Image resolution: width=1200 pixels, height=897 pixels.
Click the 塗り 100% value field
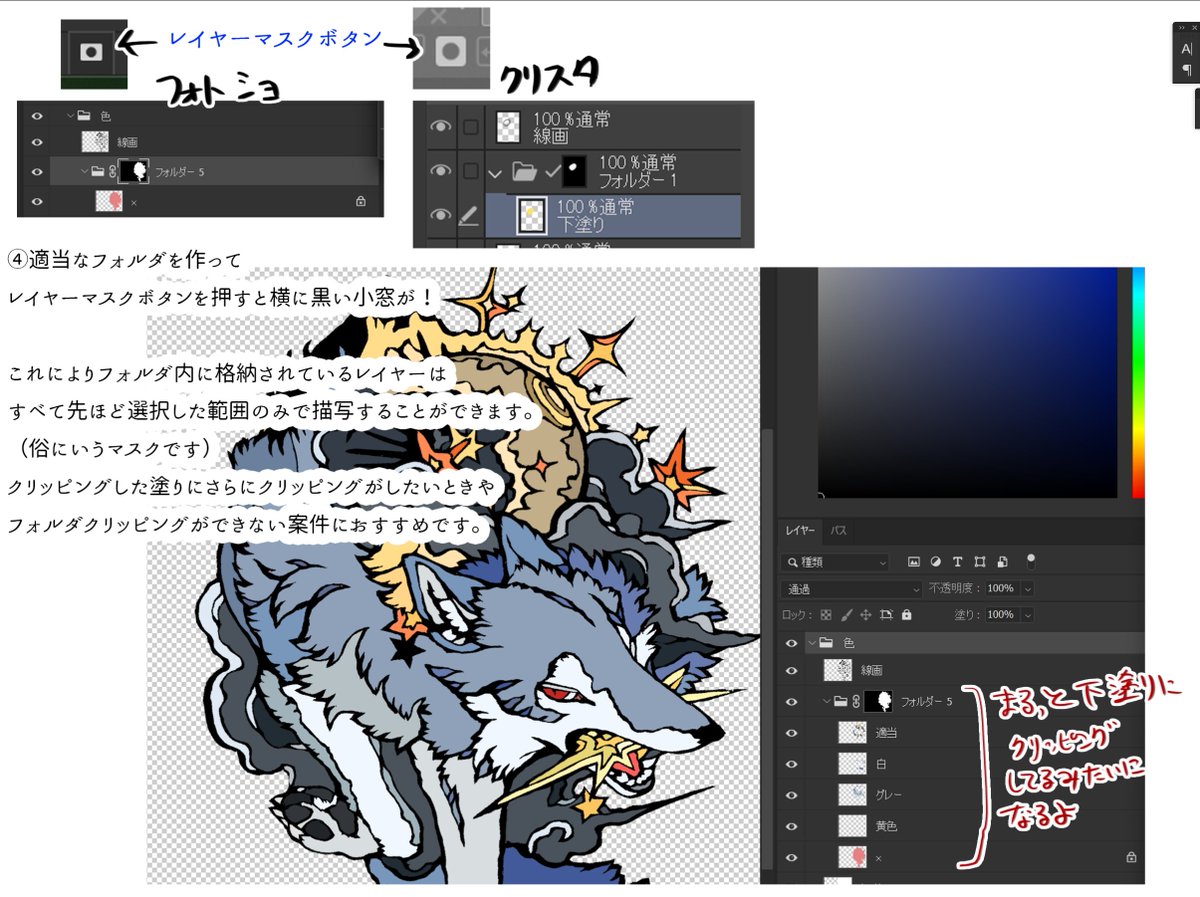(1001, 615)
